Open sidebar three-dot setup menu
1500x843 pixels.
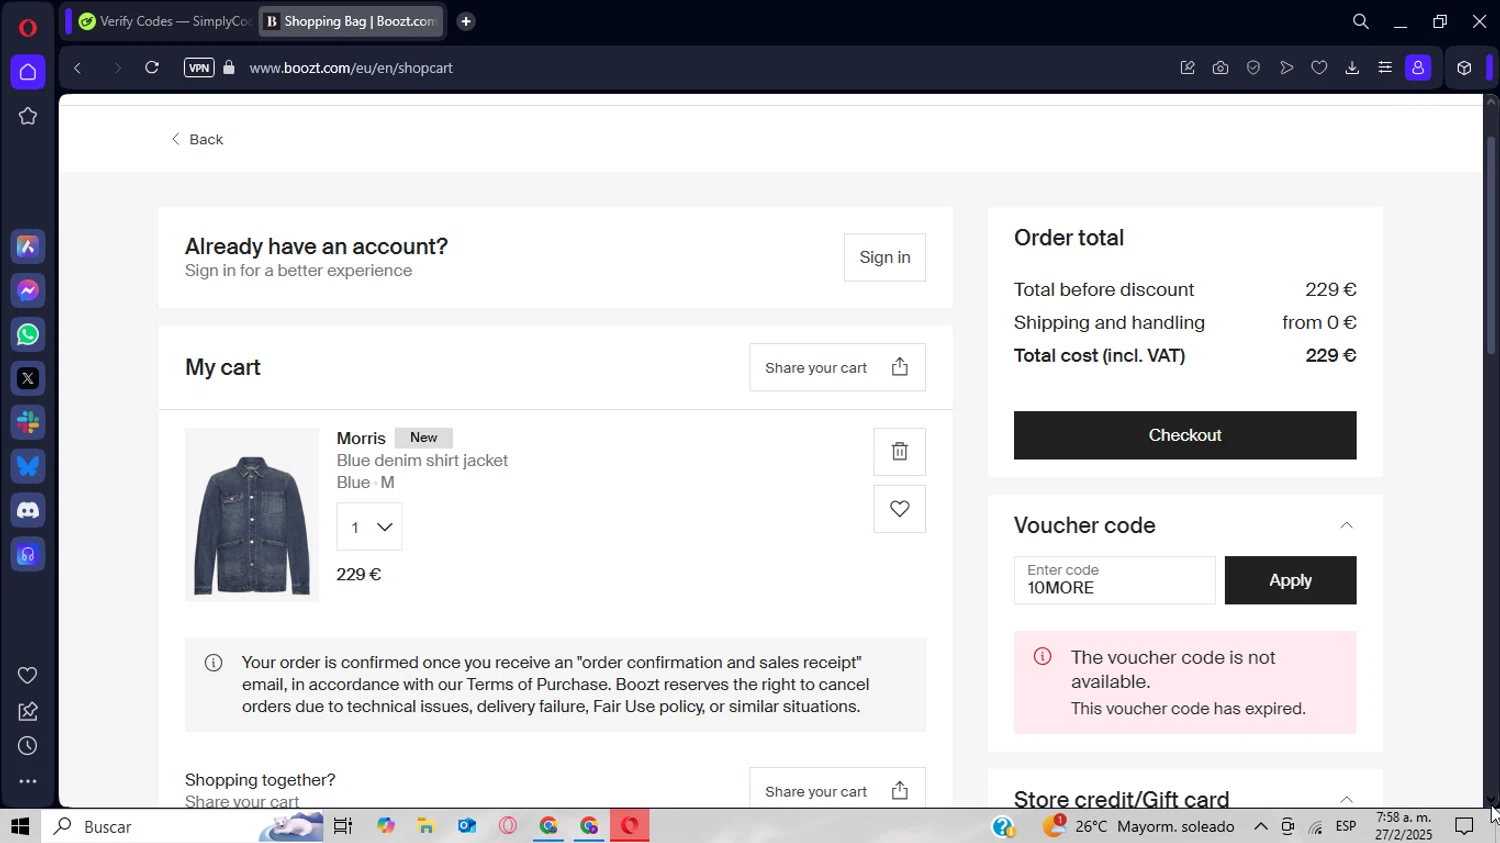[28, 781]
